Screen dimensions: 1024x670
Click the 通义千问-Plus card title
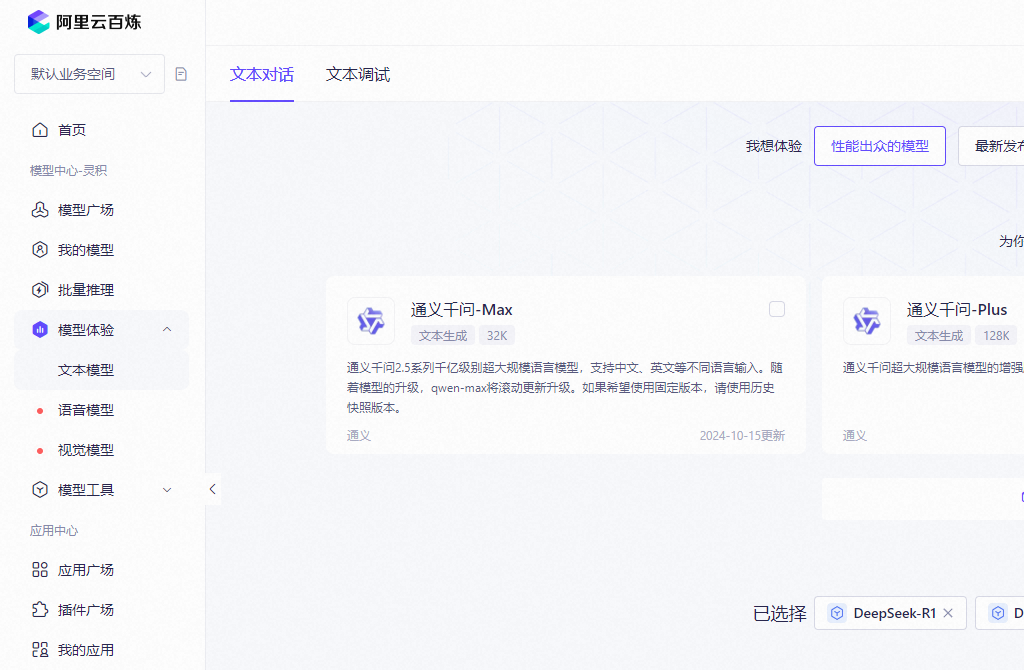click(957, 310)
